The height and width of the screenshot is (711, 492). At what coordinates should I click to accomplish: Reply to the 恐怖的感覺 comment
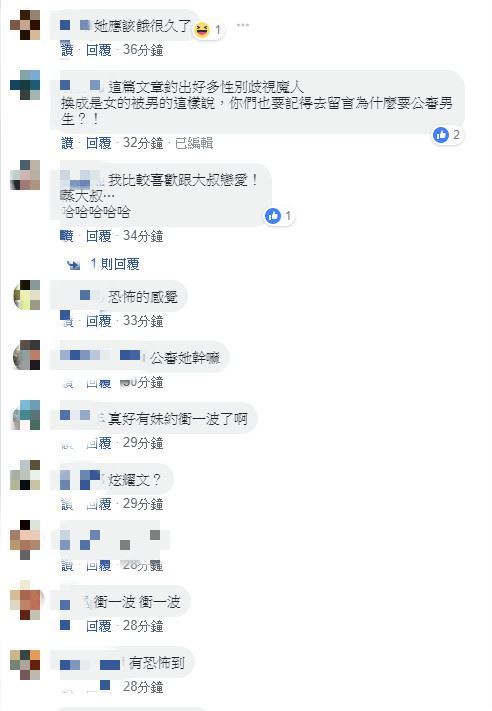coord(98,321)
